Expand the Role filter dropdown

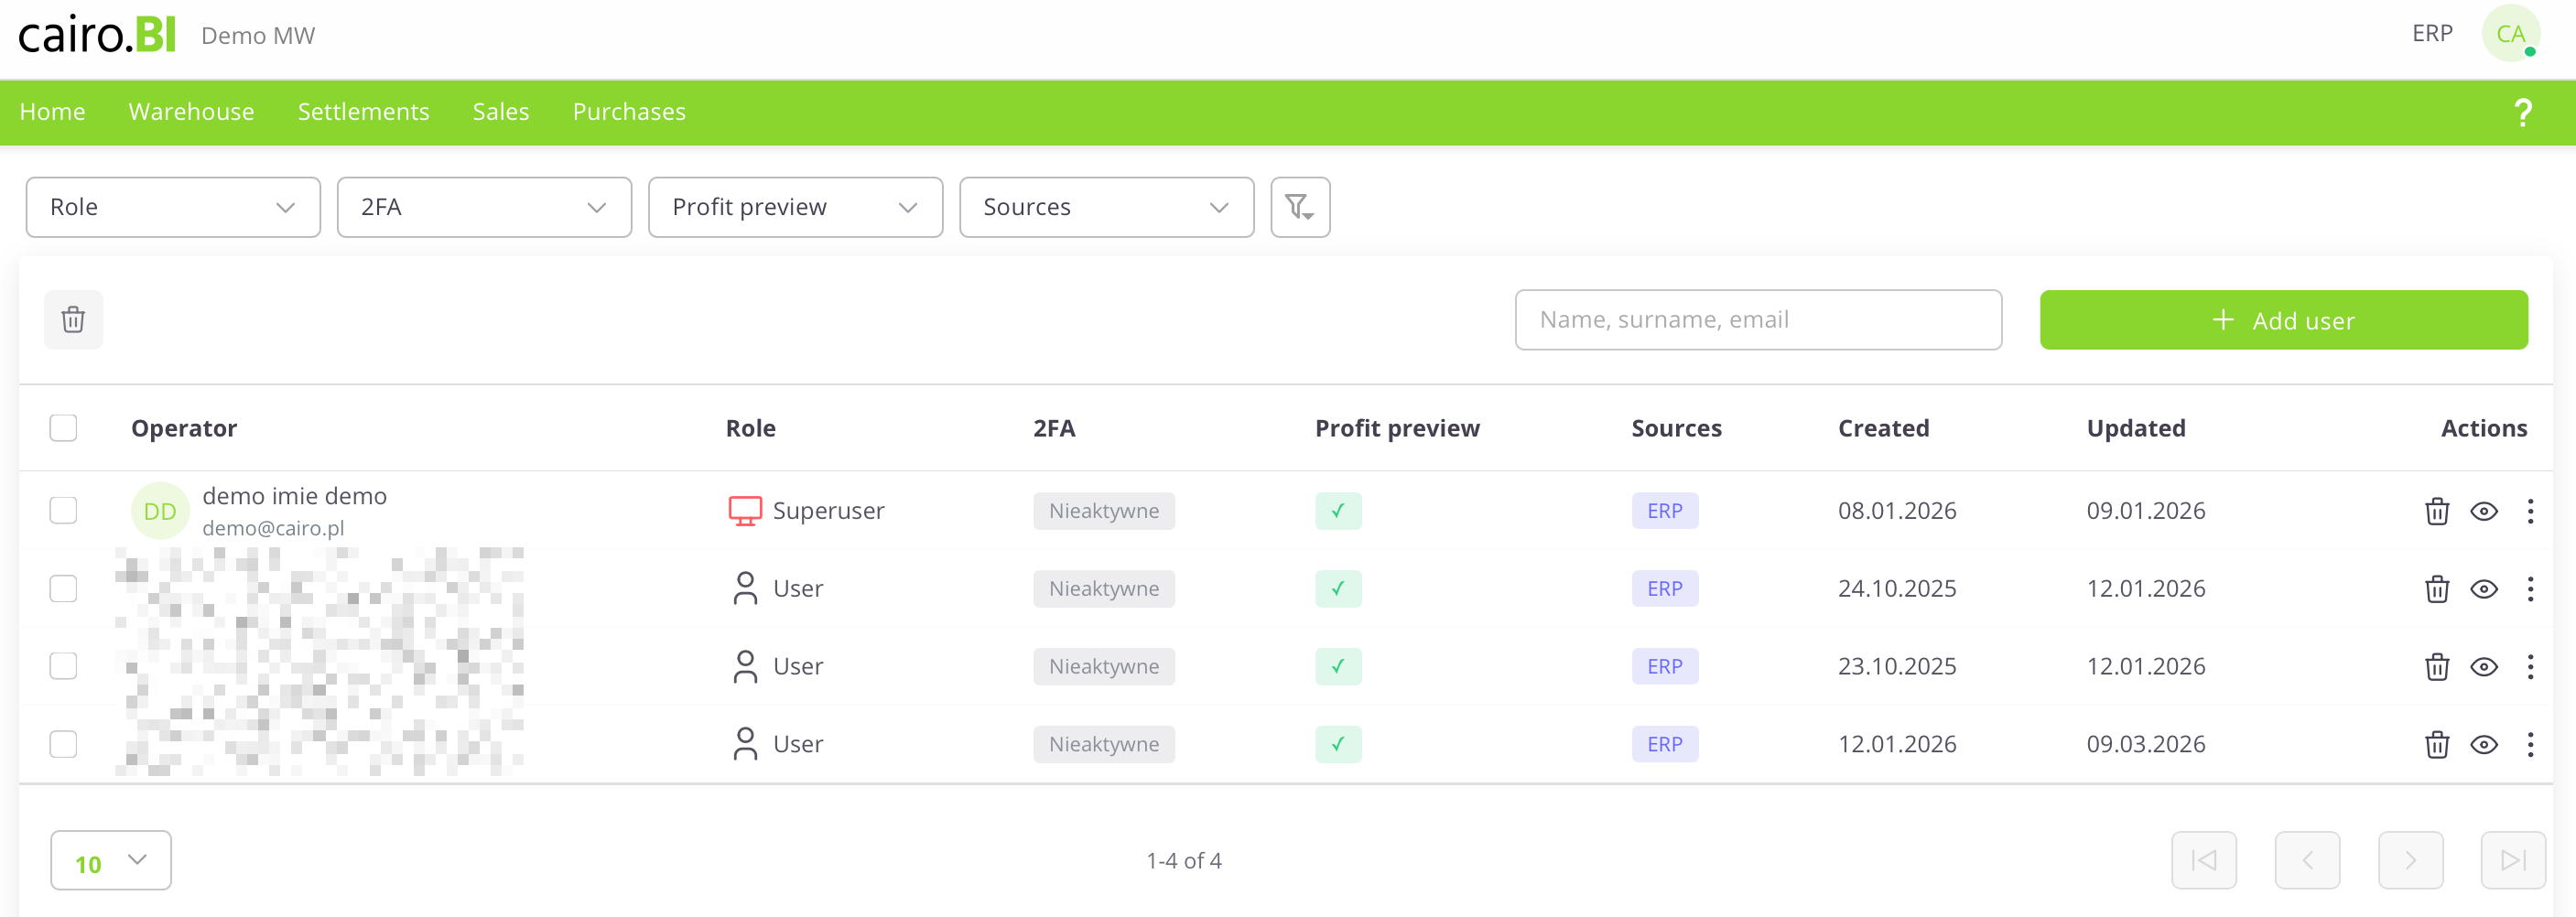pos(173,207)
